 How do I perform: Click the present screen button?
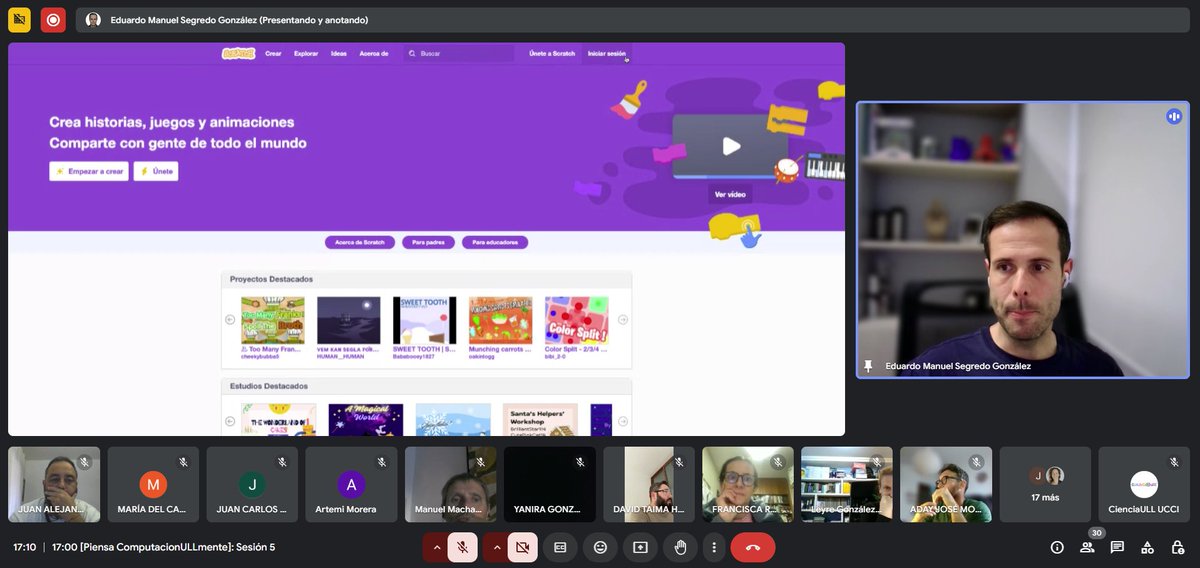(x=640, y=547)
